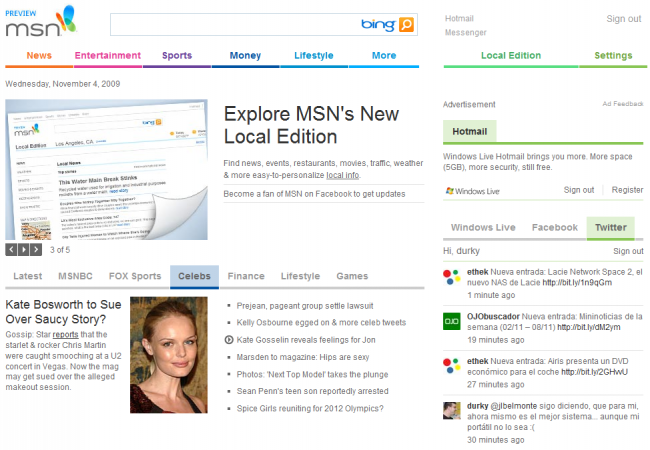Go to previous slide arrow
This screenshot has width=650, height=450.
click(11, 249)
